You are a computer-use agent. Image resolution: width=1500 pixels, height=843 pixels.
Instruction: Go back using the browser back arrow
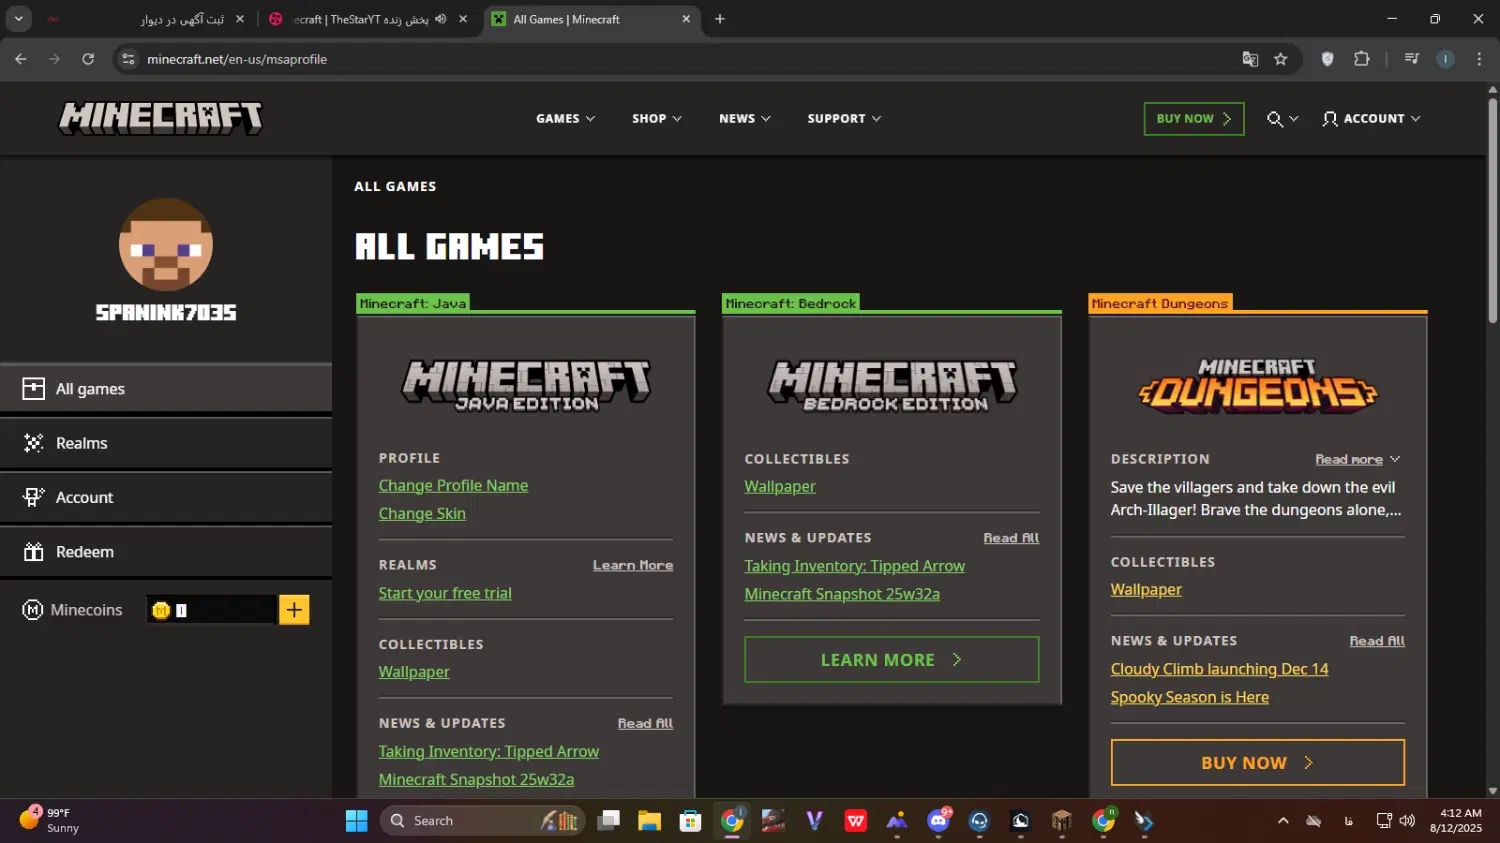pos(21,59)
